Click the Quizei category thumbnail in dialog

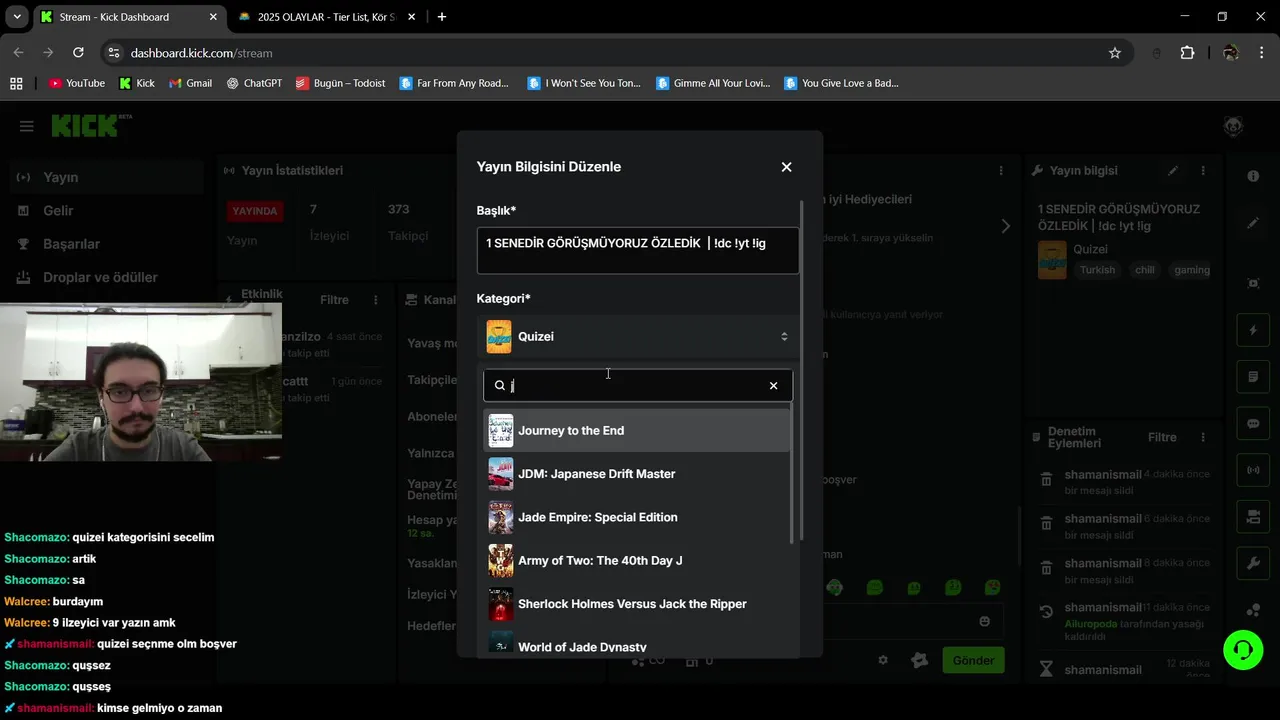[x=498, y=337]
